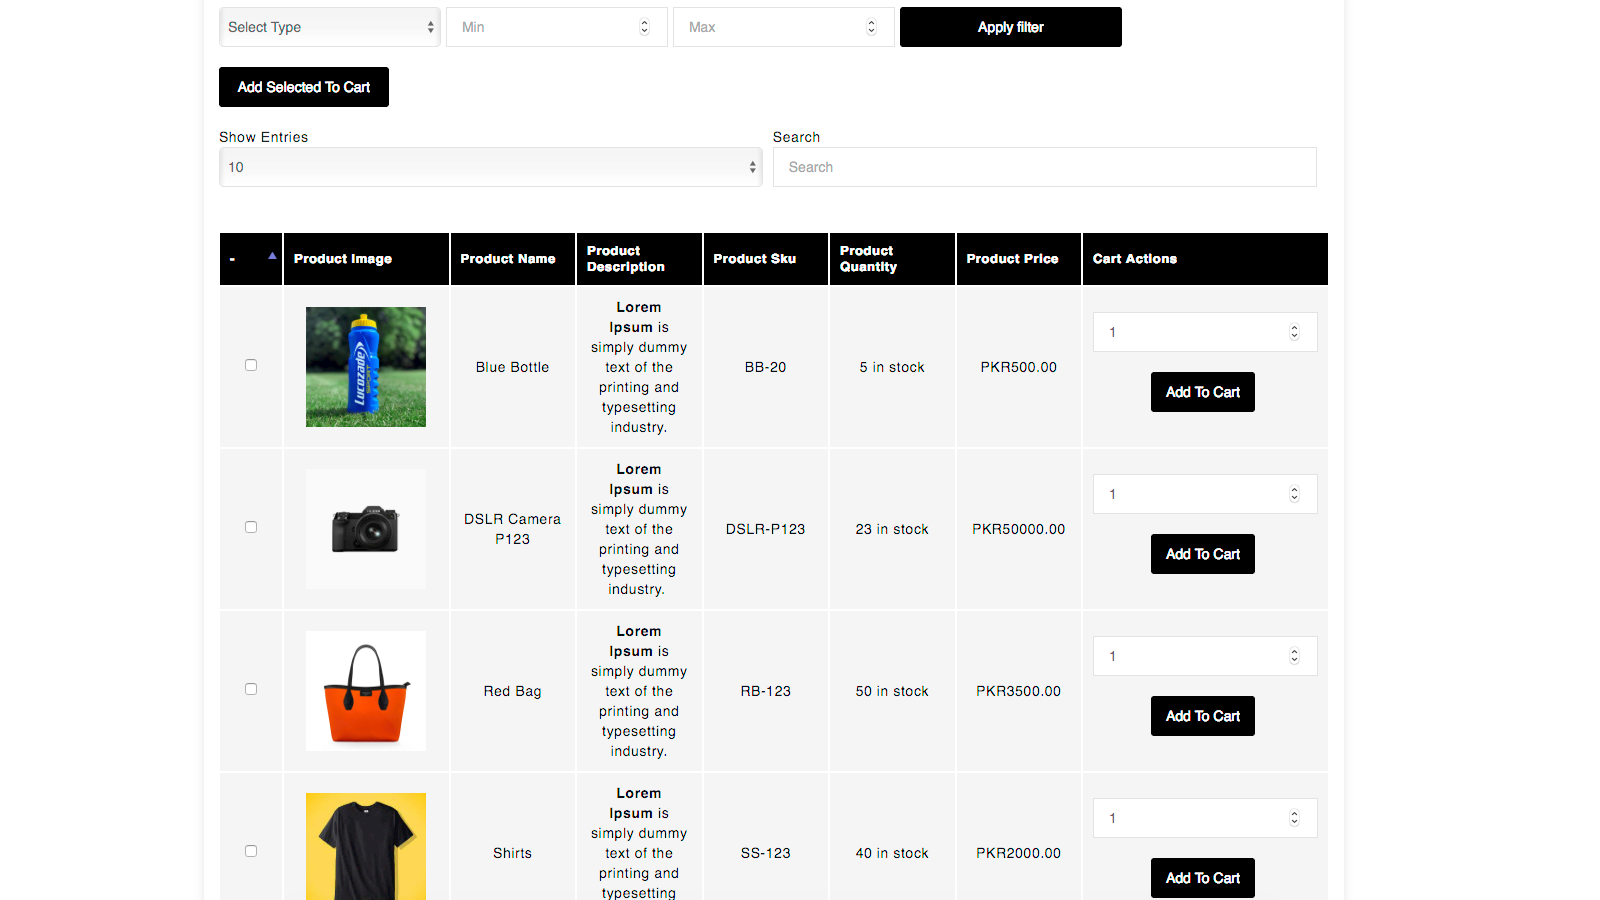Tick the Blue Bottle row checkbox
The width and height of the screenshot is (1600, 900).
click(x=251, y=365)
